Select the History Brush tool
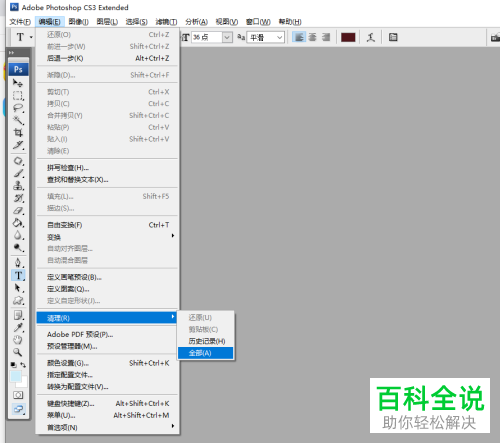 (18, 198)
